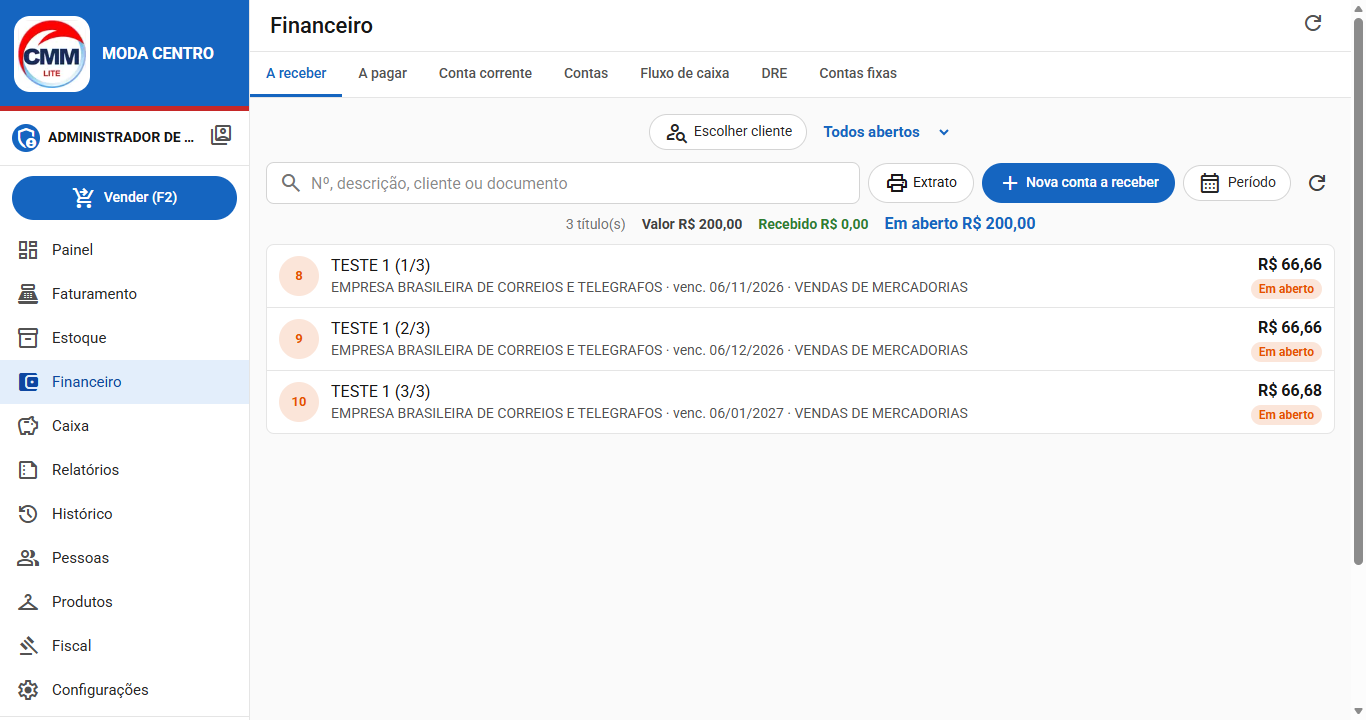Click the Escolher cliente button
This screenshot has height=720, width=1366.
point(728,132)
